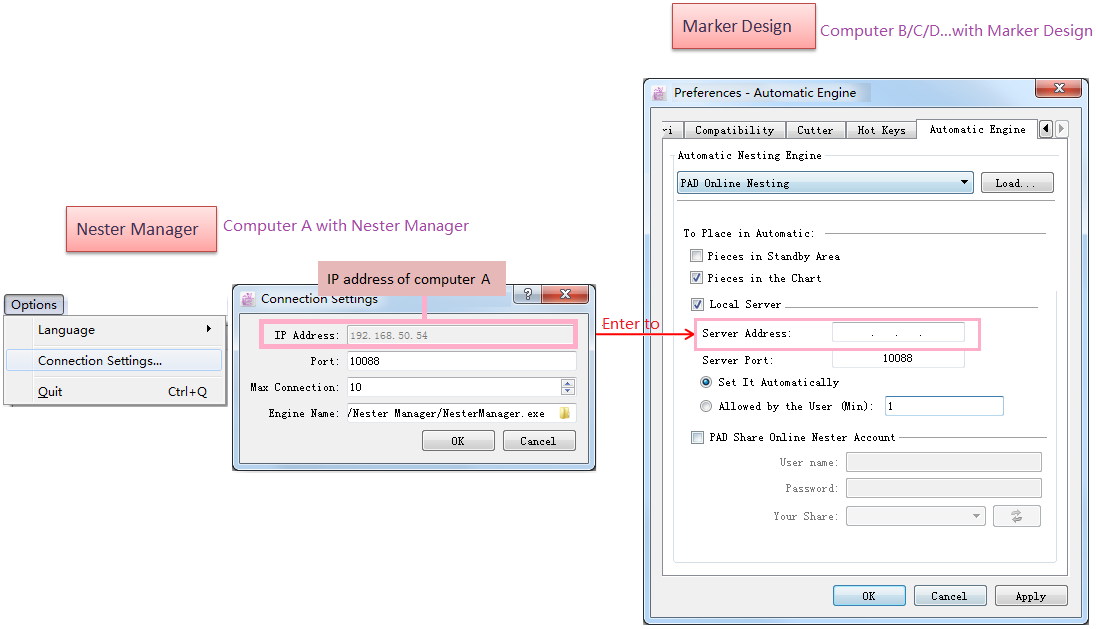This screenshot has height=629, width=1096.
Task: Click the Server Address input field
Action: coord(898,333)
